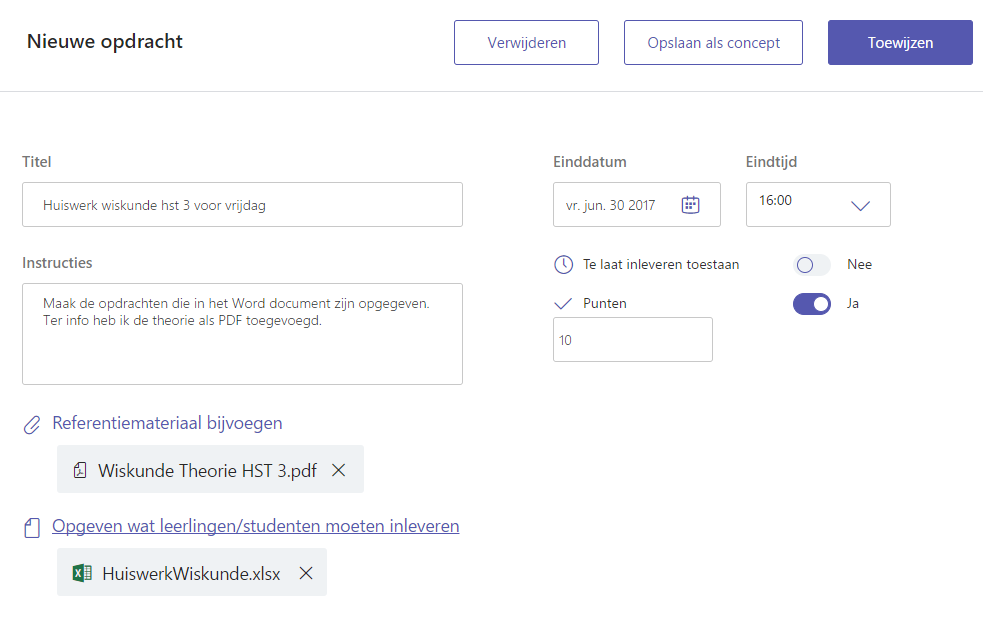This screenshot has height=625, width=983.
Task: Open the calendar date picker icon
Action: 690,205
